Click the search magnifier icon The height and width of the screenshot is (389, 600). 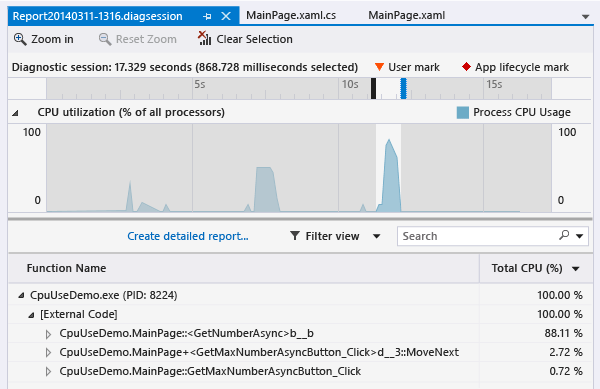point(564,235)
